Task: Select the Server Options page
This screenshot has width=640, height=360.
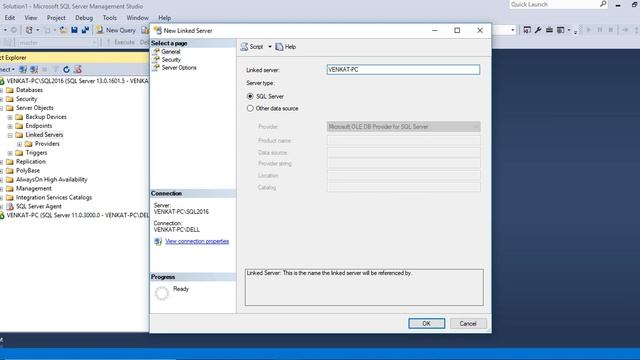Action: [179, 68]
